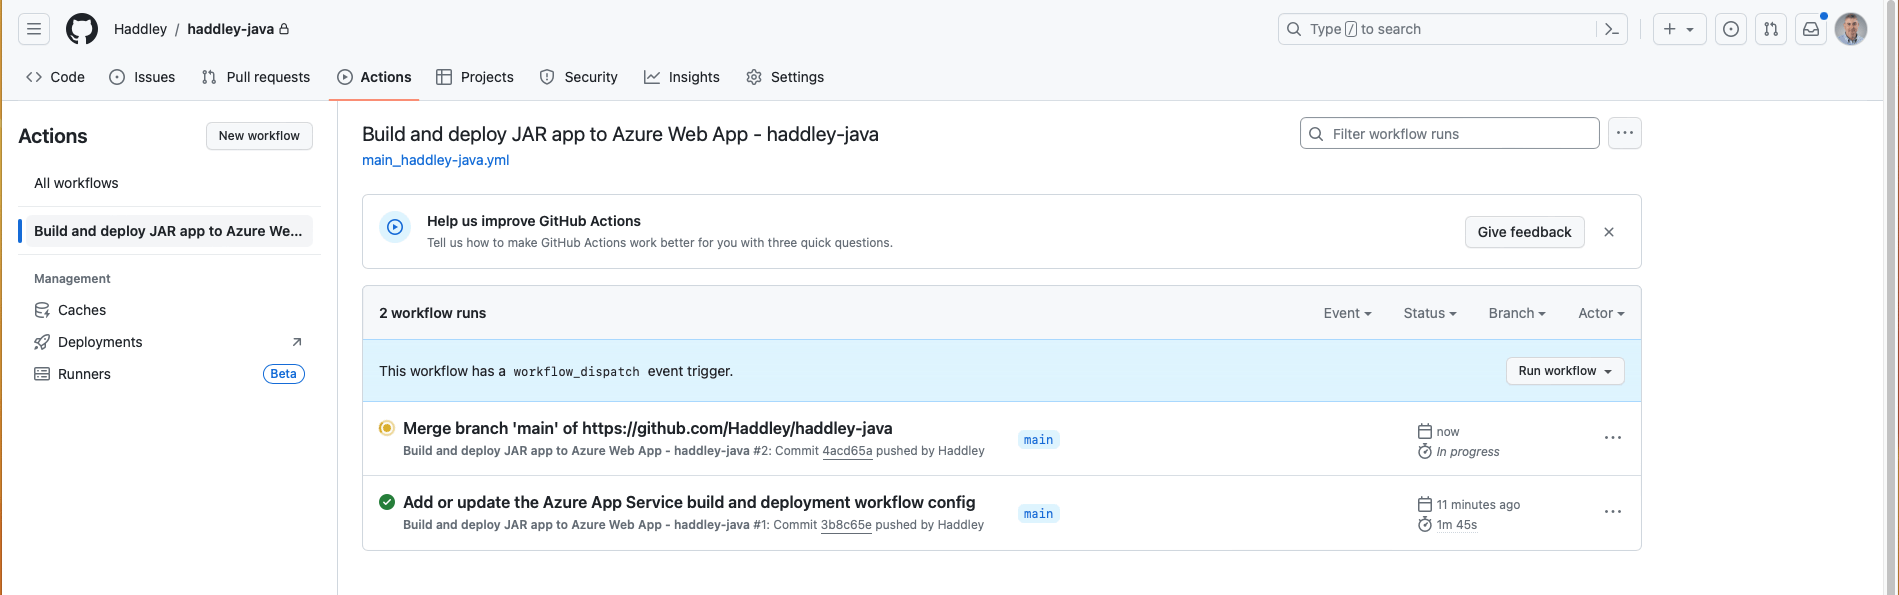Go to the Insights tab

(682, 77)
